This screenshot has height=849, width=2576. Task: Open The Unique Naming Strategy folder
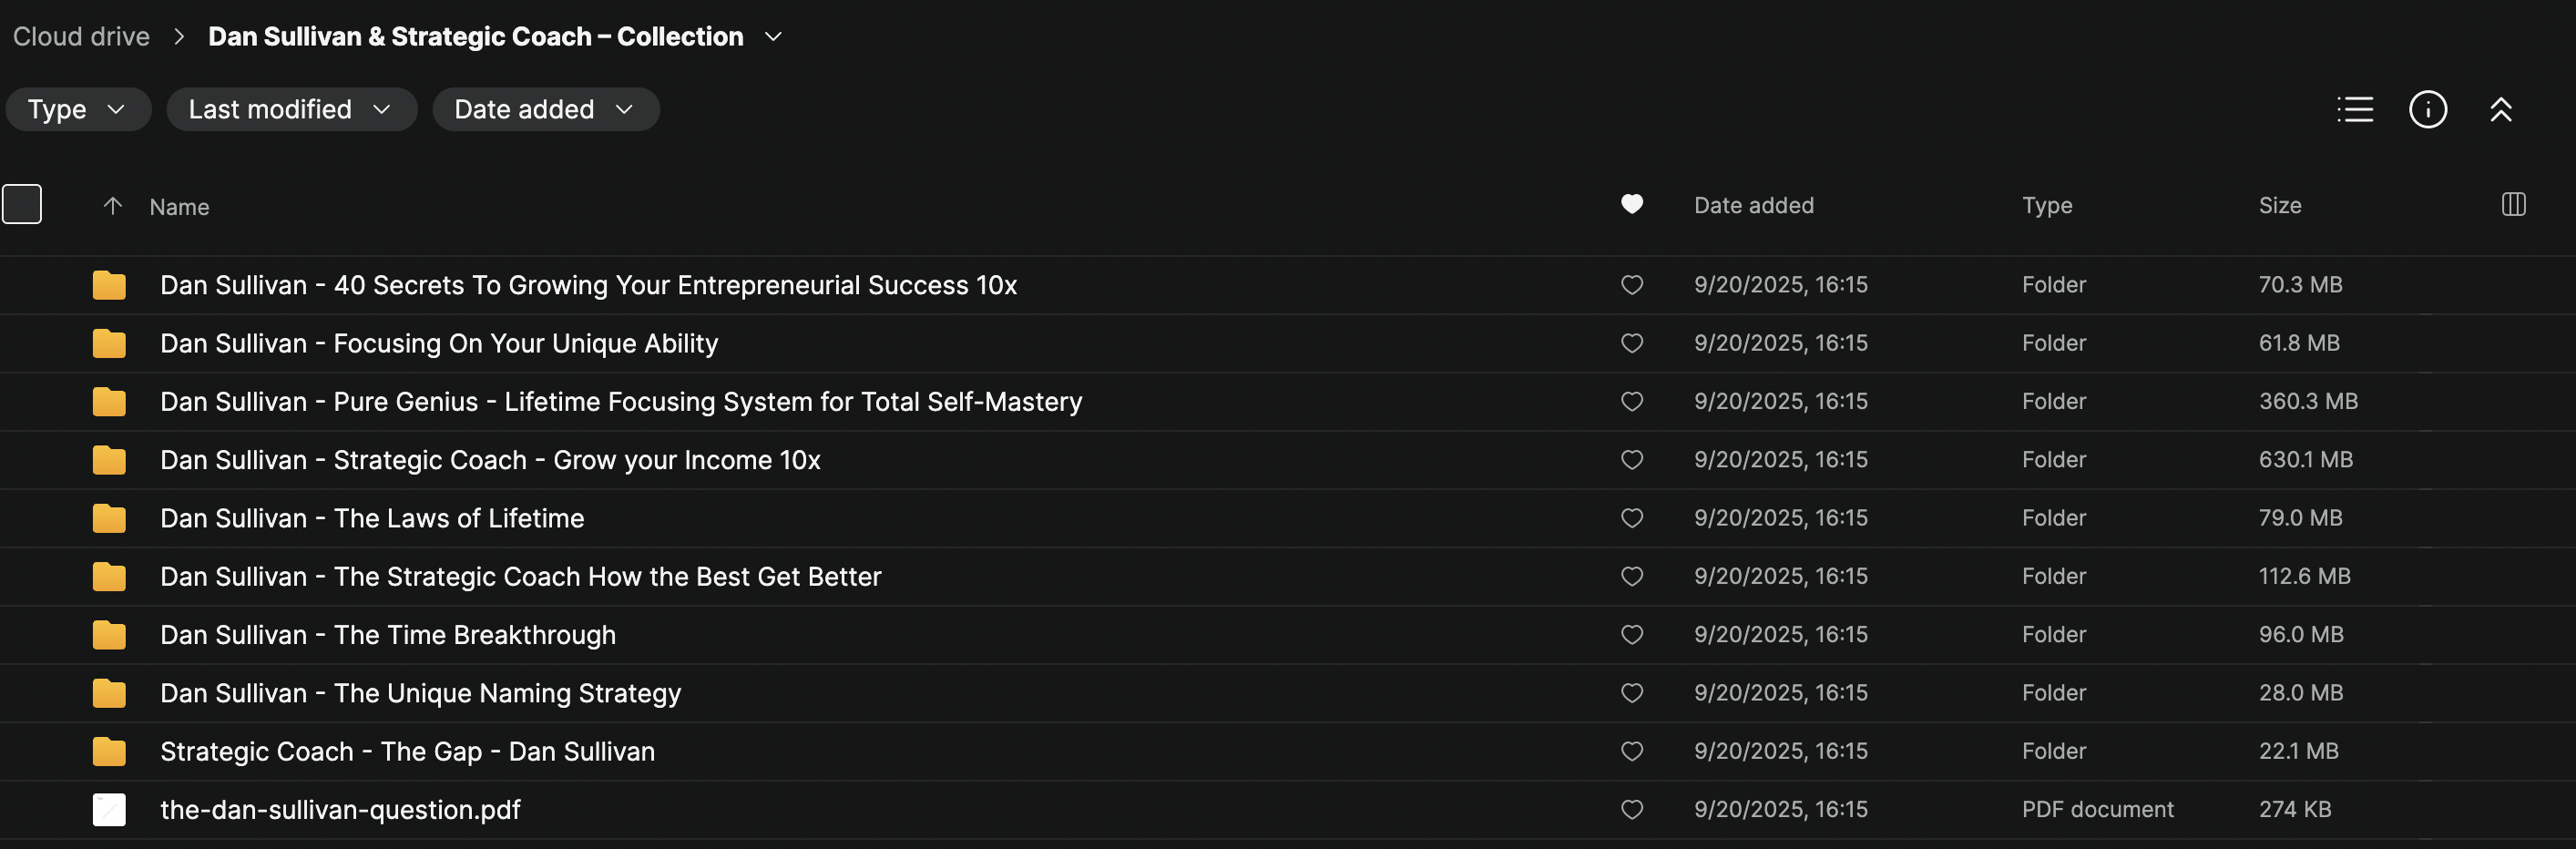point(420,693)
